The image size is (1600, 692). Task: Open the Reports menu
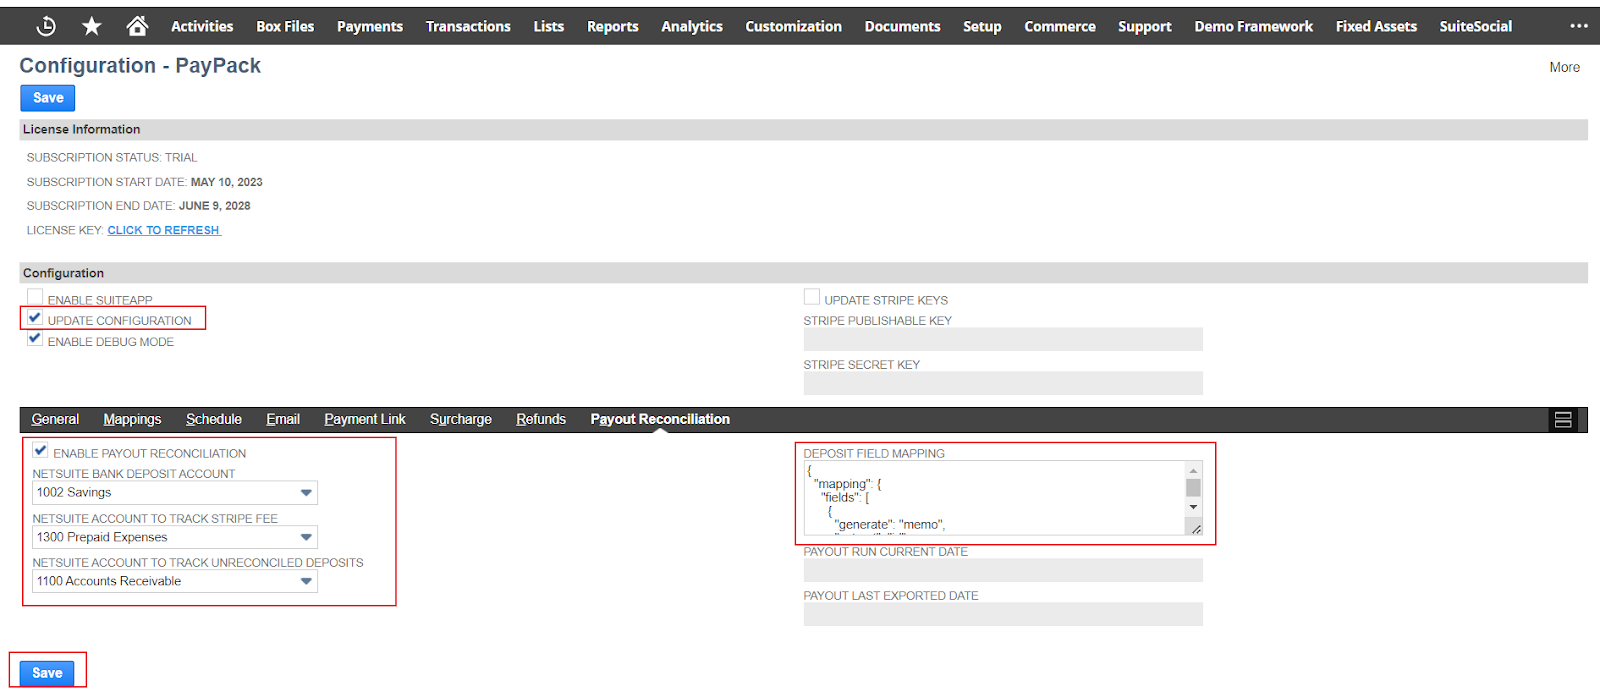pos(613,26)
